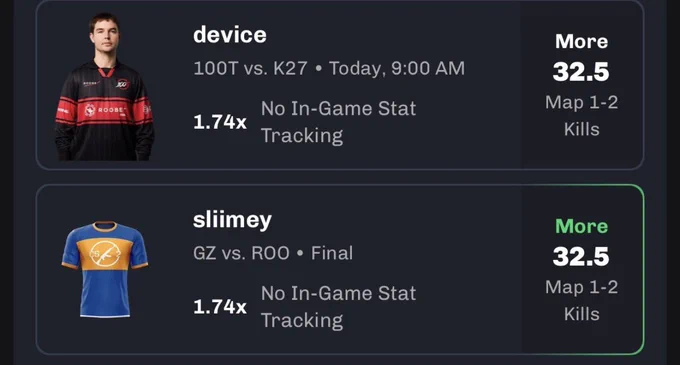Choose More on device's 32.5 kills
This screenshot has width=680, height=365.
click(582, 42)
